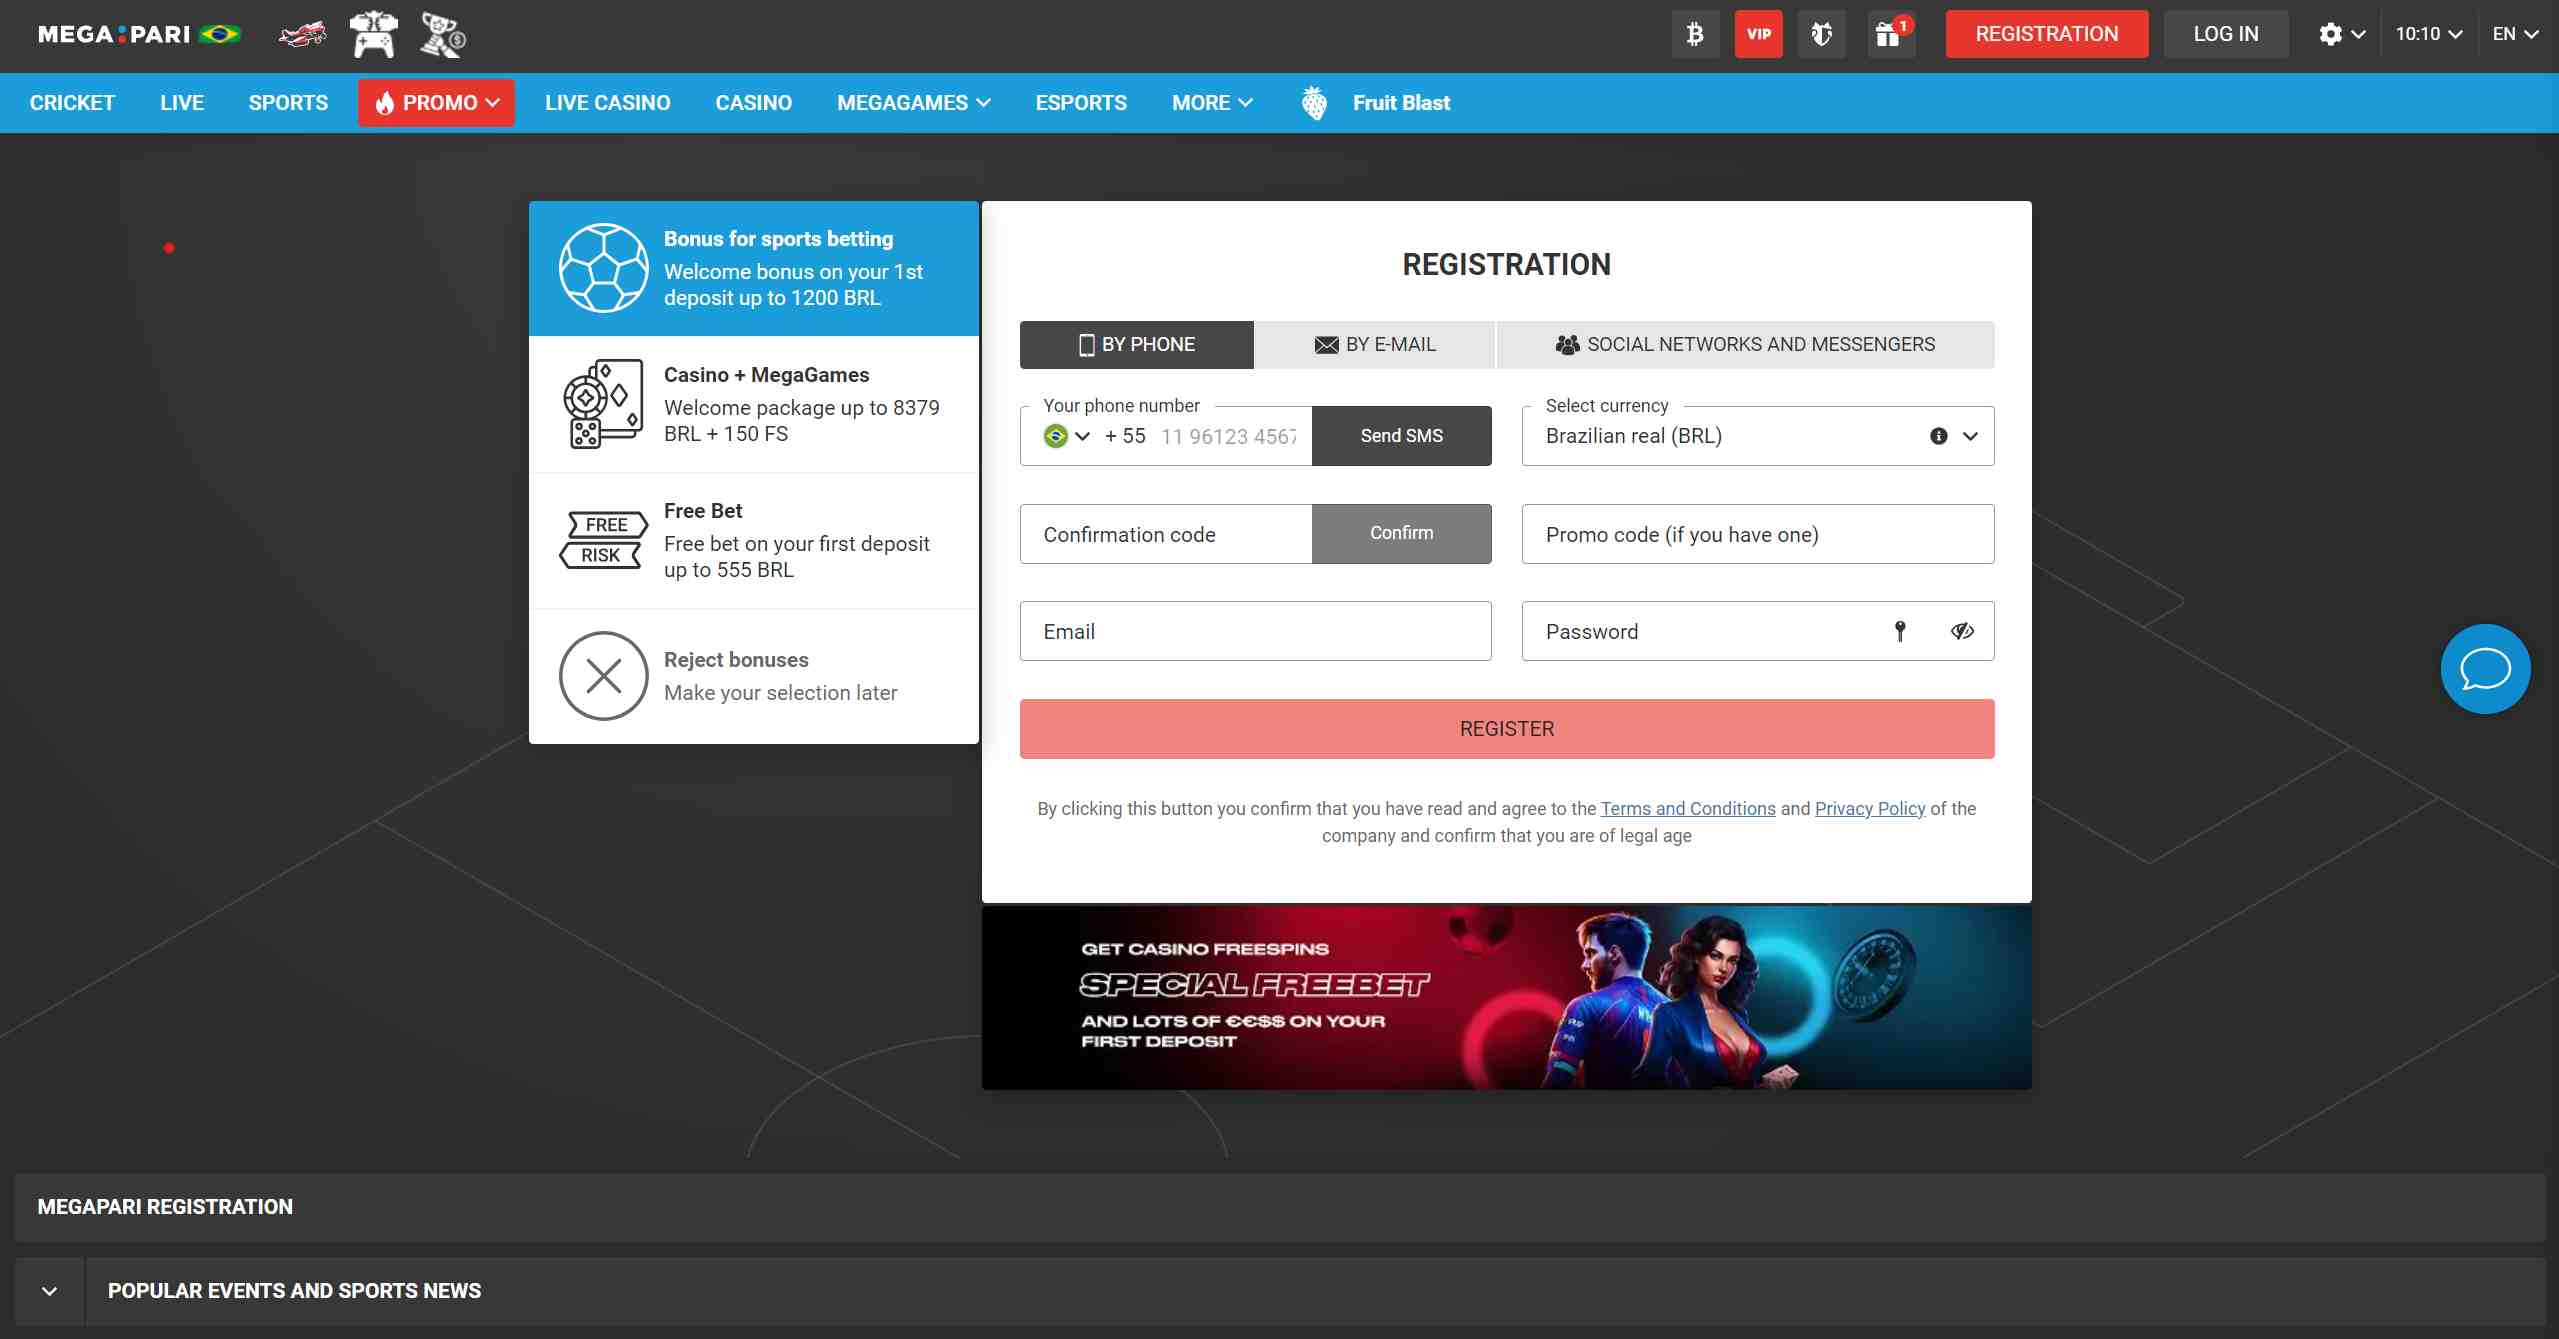
Task: Switch to the BY PHONE tab
Action: pyautogui.click(x=1137, y=345)
